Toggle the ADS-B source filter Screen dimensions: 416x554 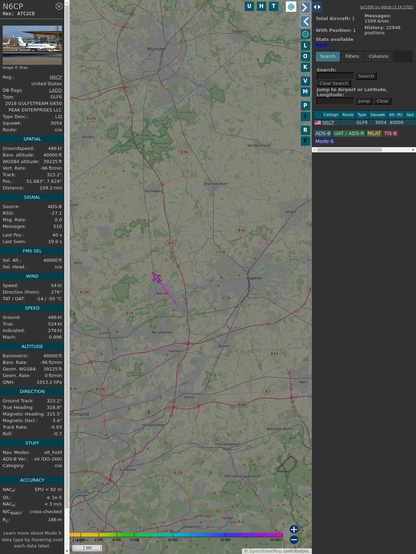click(323, 133)
